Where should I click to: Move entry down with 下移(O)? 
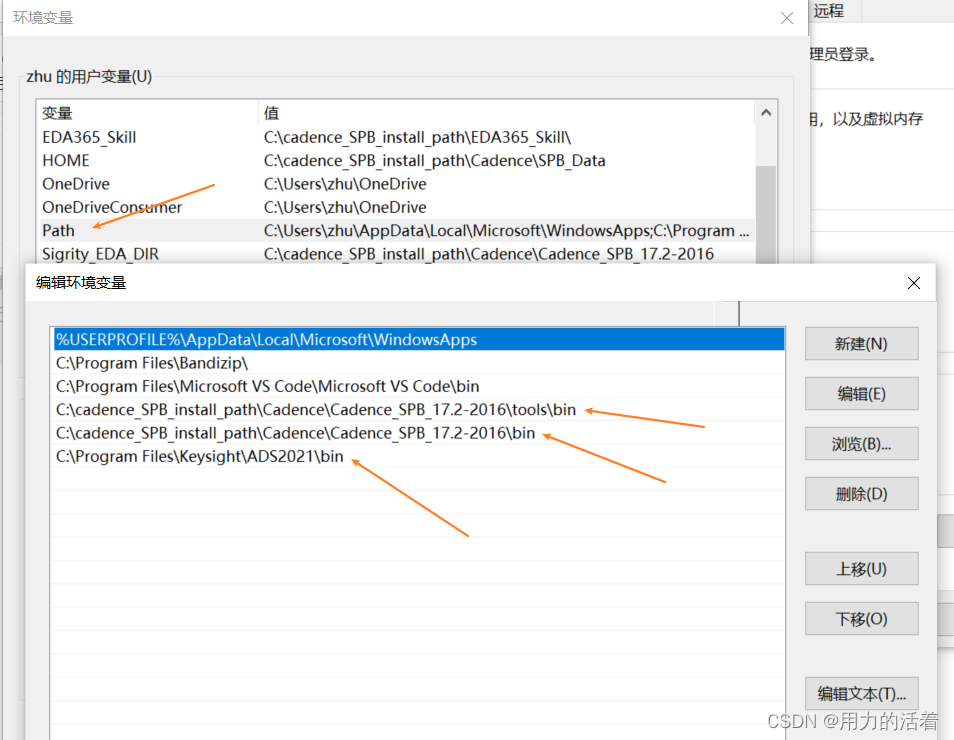(x=861, y=619)
